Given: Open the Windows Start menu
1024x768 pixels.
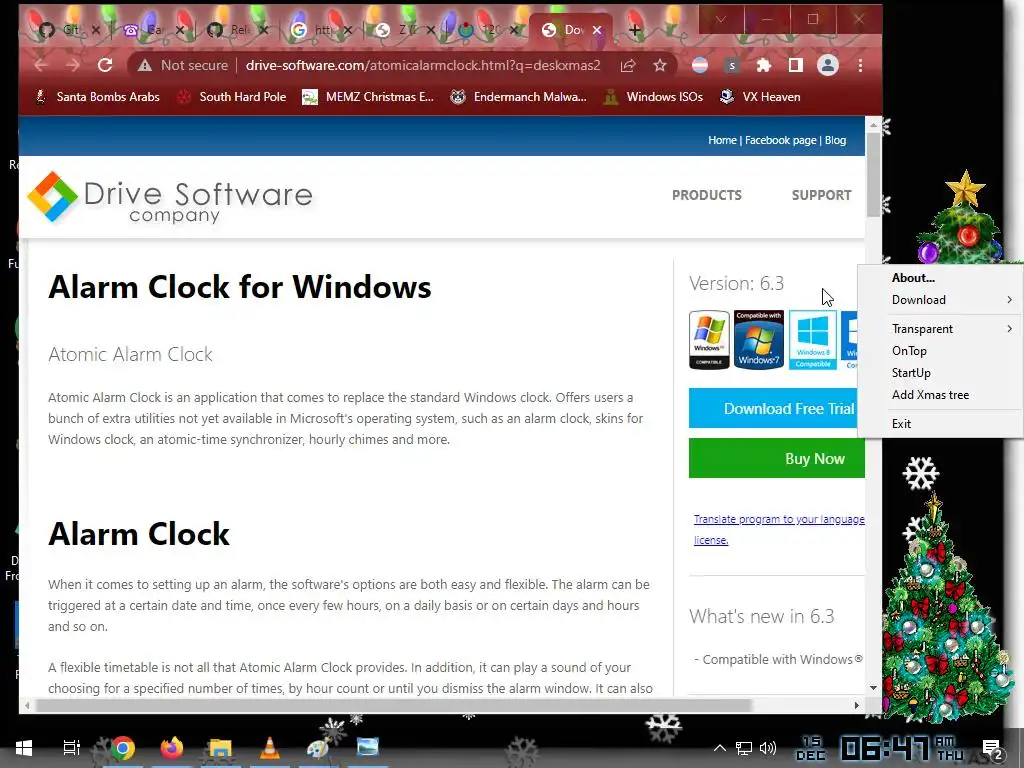Looking at the screenshot, I should pyautogui.click(x=24, y=748).
